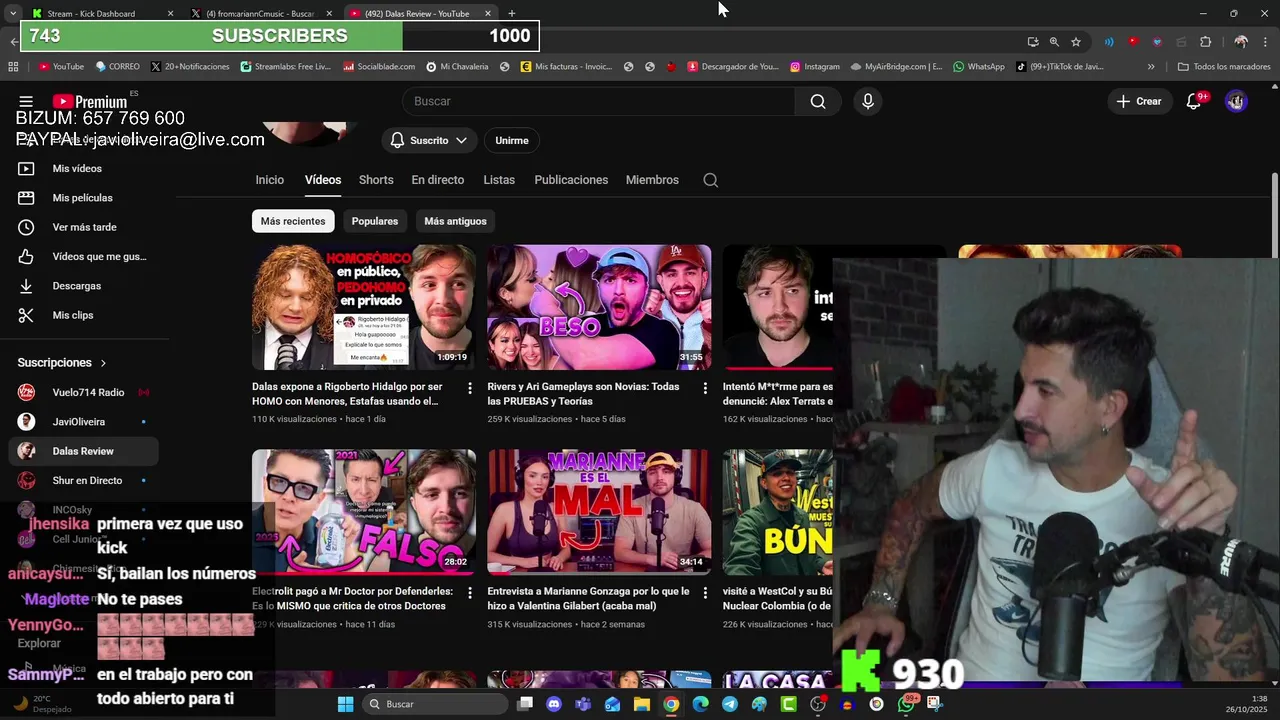
Task: Open Outlook from the taskbar
Action: tap(613, 704)
